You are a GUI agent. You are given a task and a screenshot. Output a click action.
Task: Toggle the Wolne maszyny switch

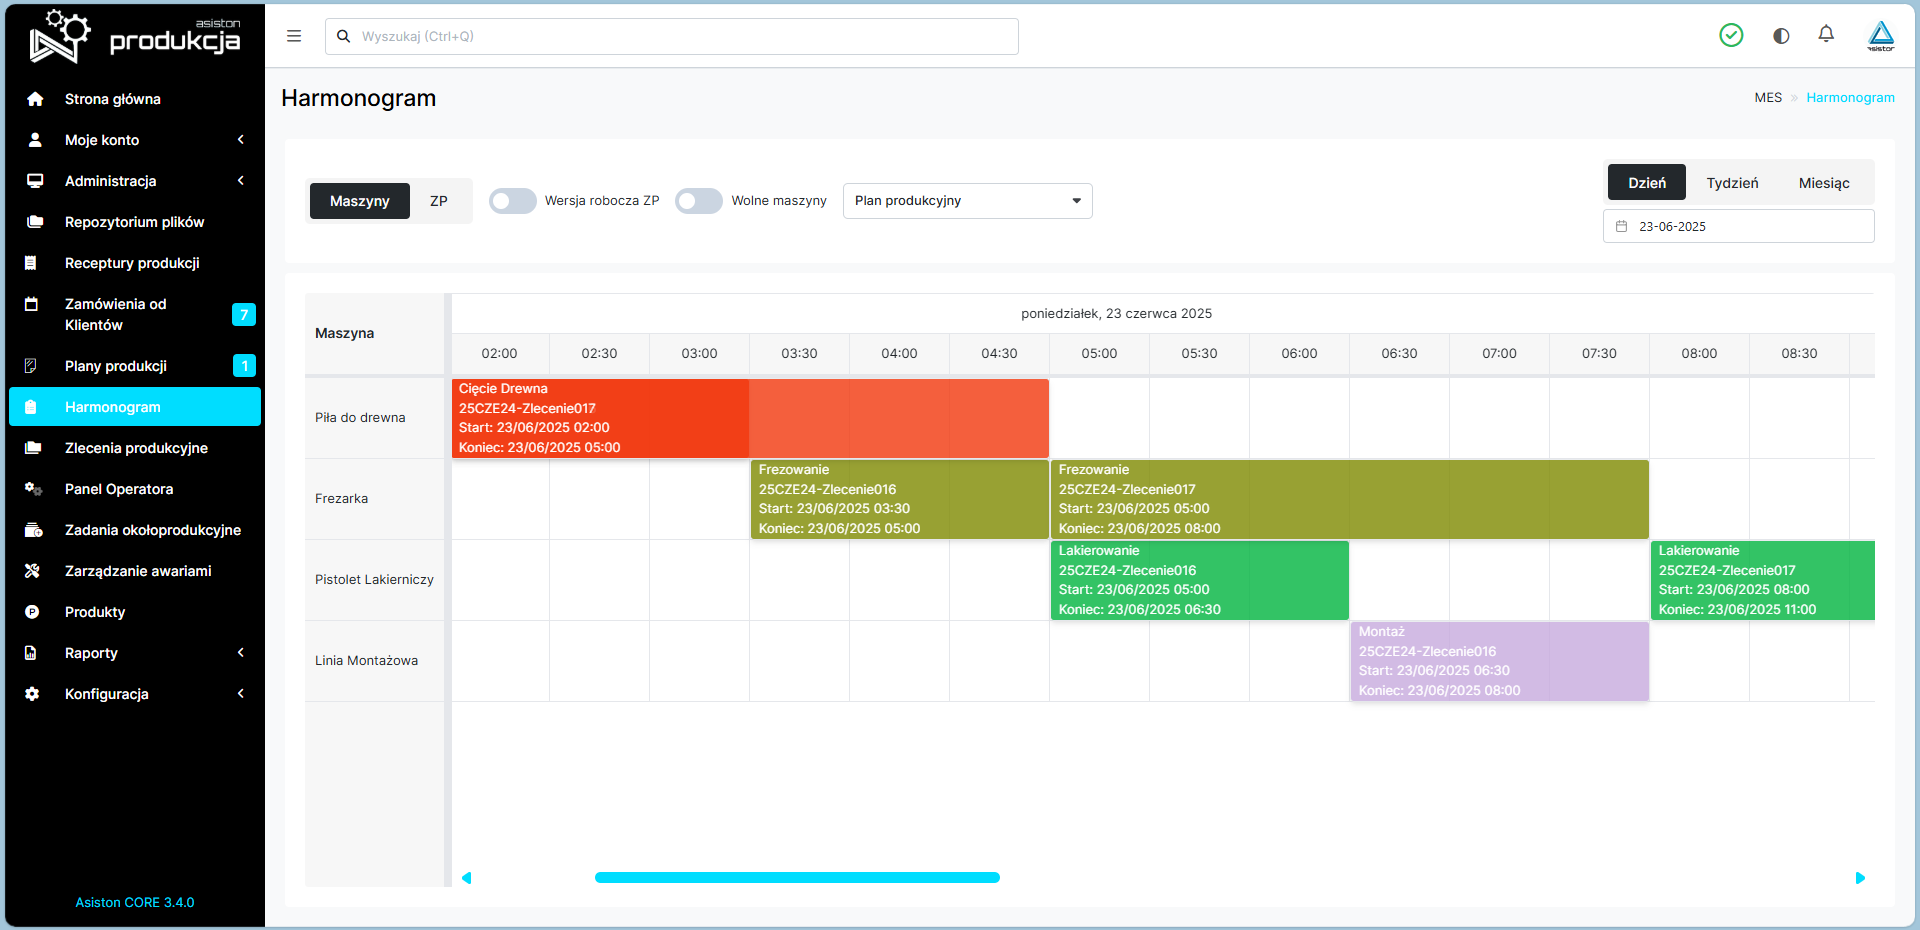(x=699, y=201)
